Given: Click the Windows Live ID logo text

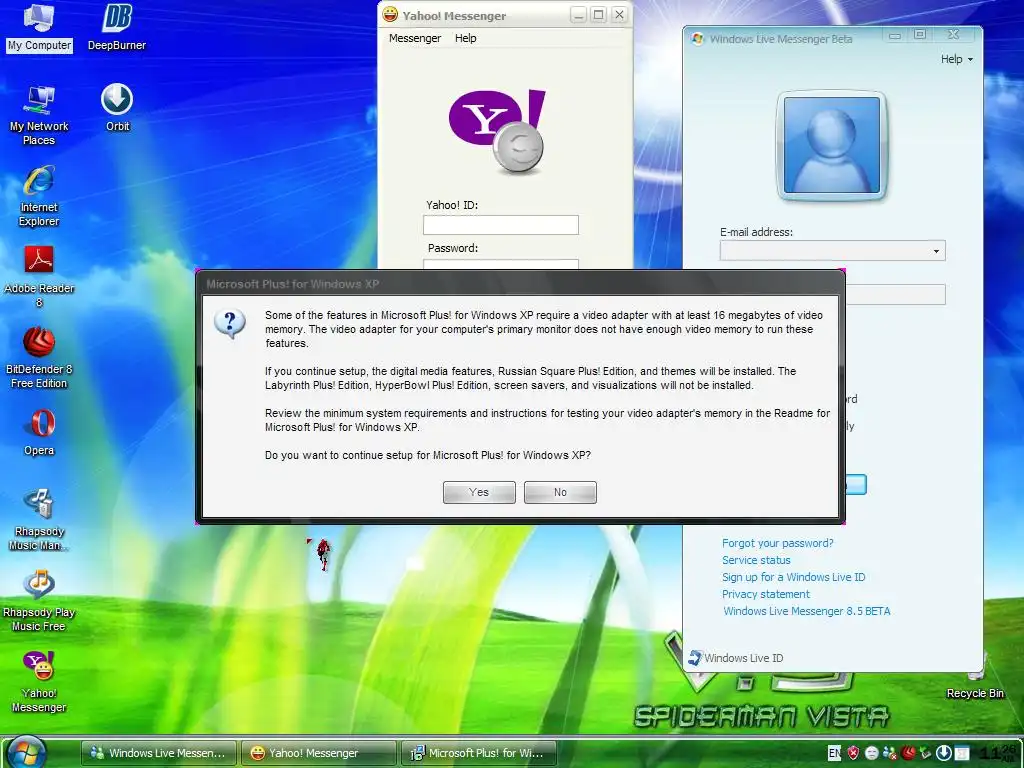Looking at the screenshot, I should [743, 658].
